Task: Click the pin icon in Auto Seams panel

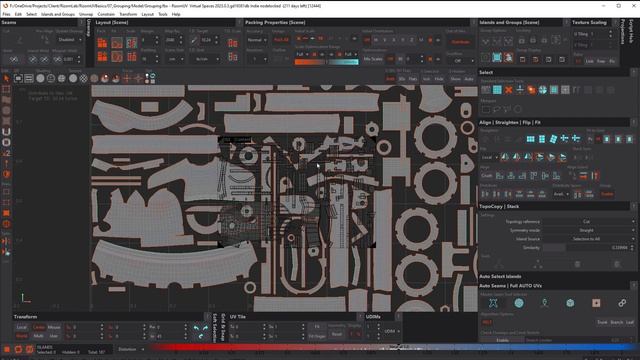Action: tap(544, 303)
